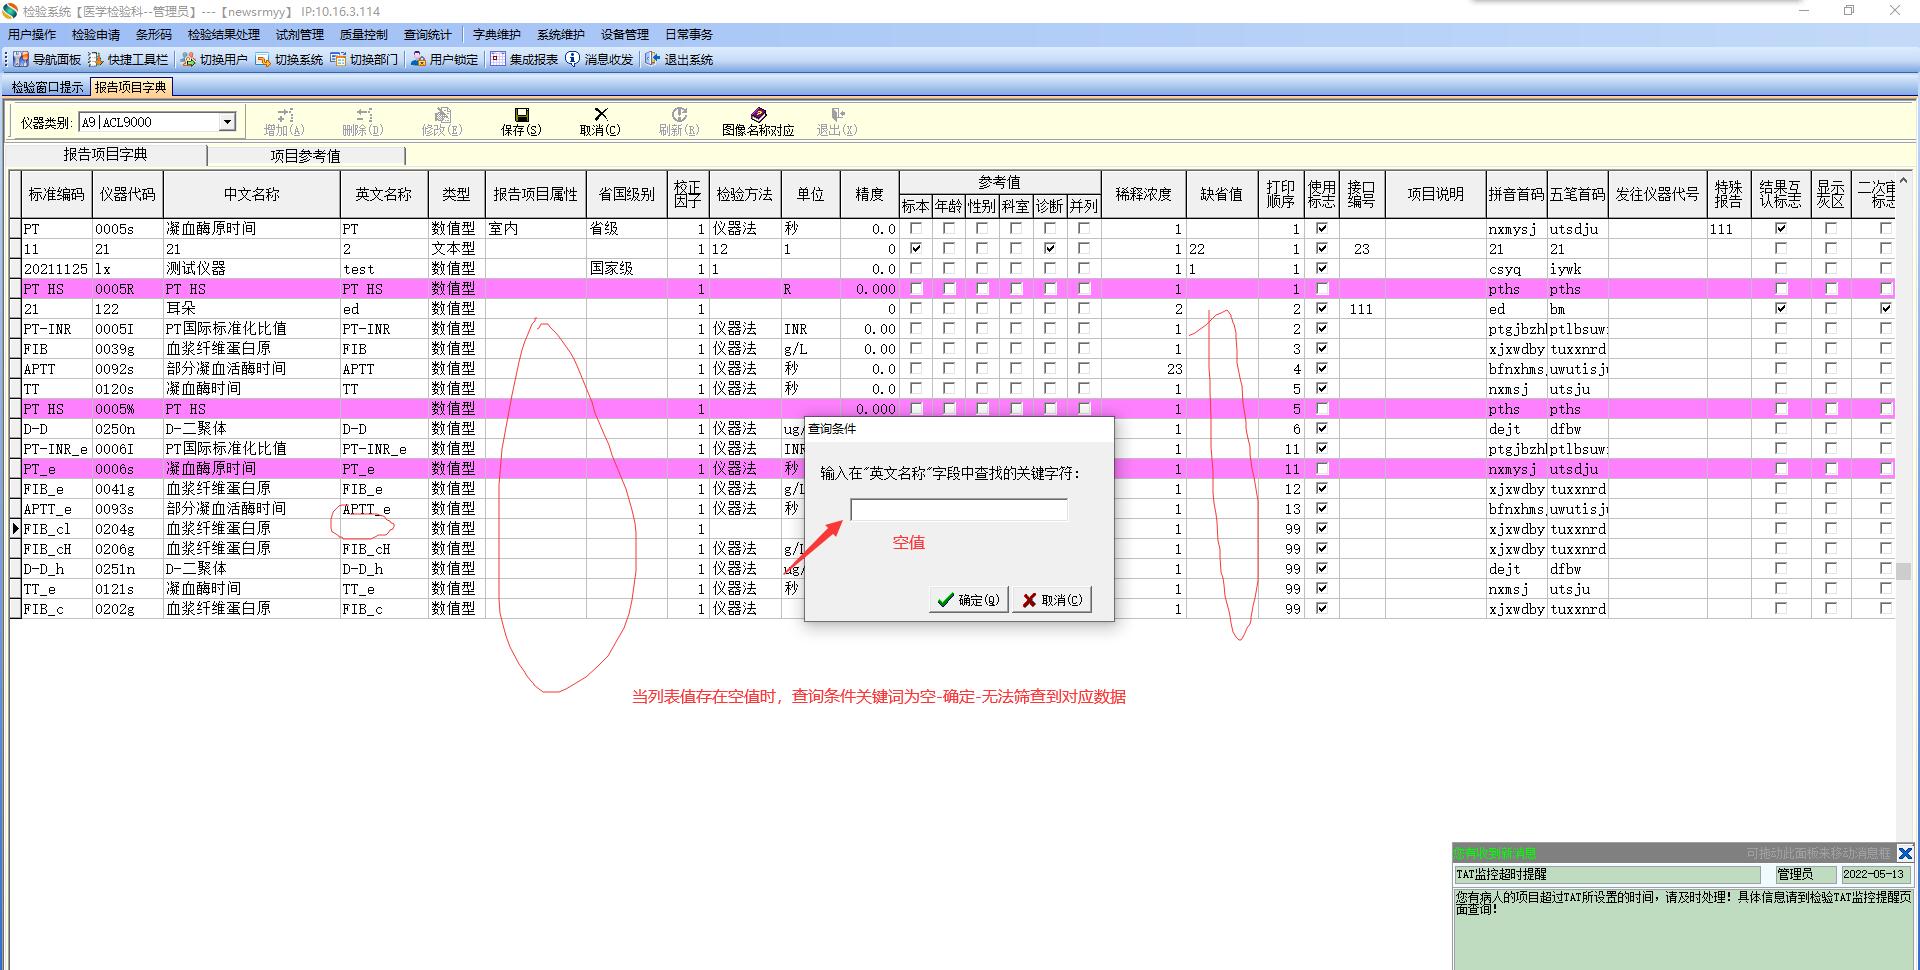The height and width of the screenshot is (970, 1920).
Task: Uncheck 标本 checkbox in the row coded 21
Action: (915, 249)
